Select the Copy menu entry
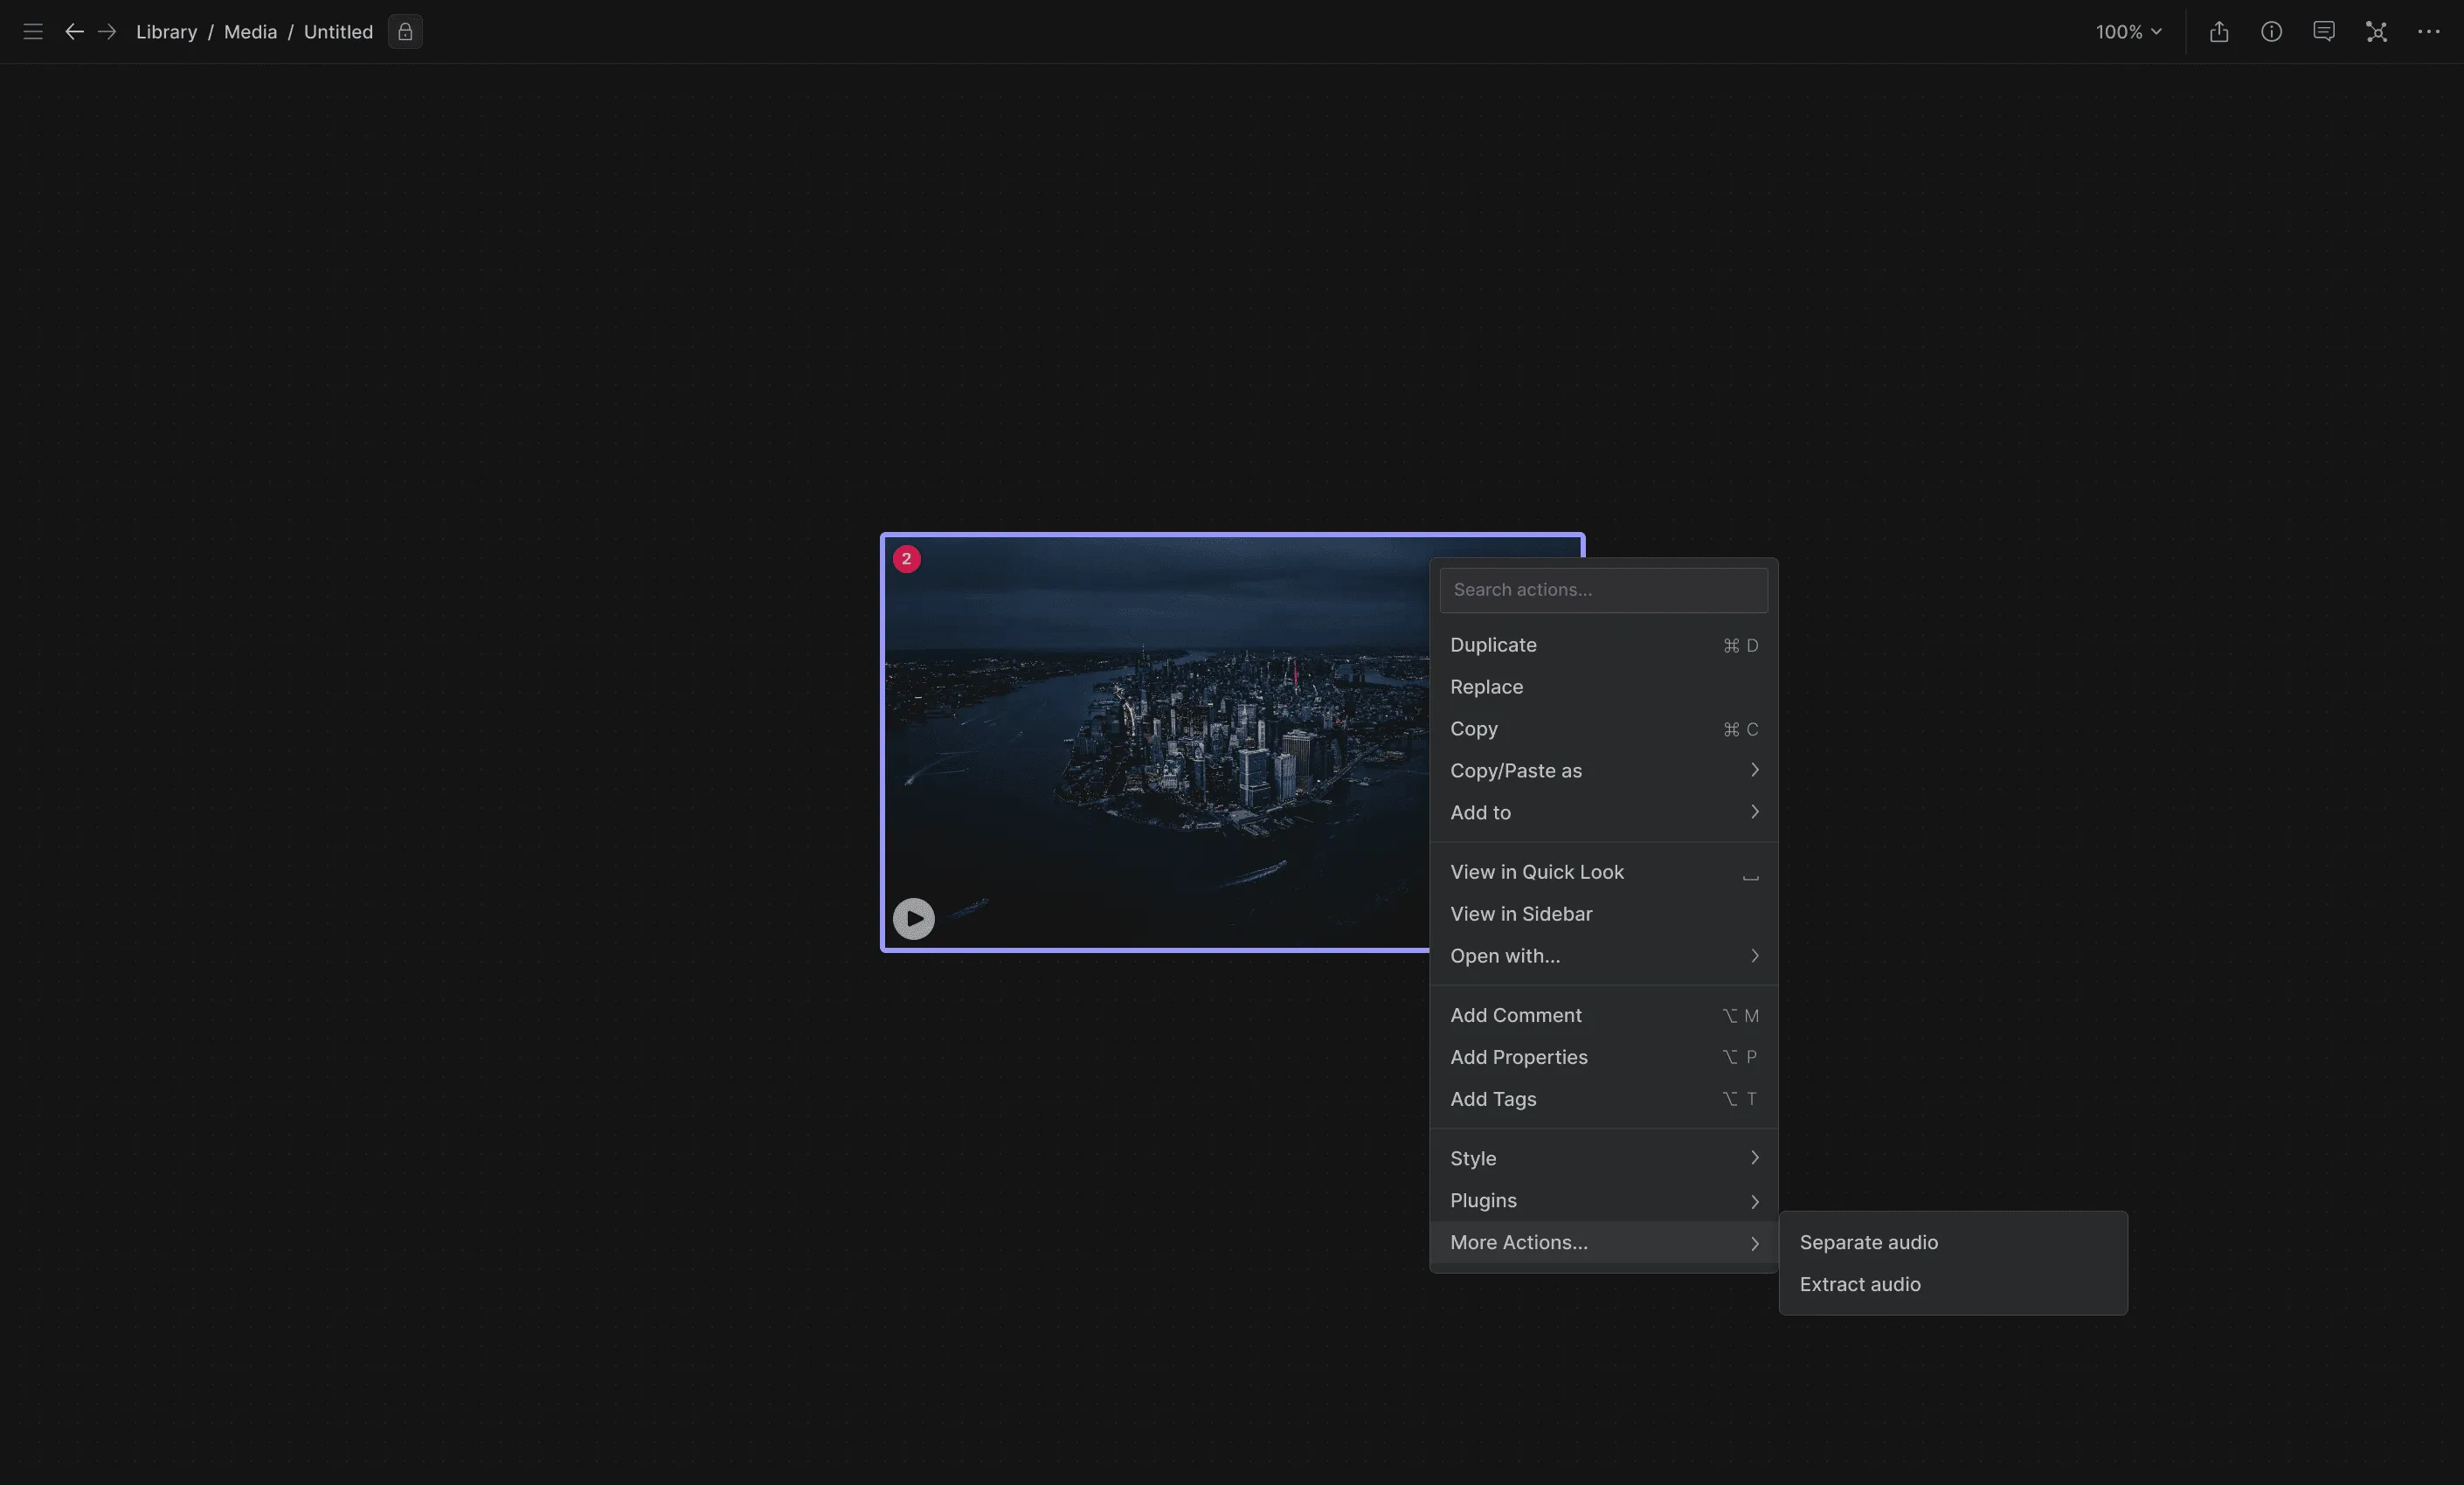 1603,729
